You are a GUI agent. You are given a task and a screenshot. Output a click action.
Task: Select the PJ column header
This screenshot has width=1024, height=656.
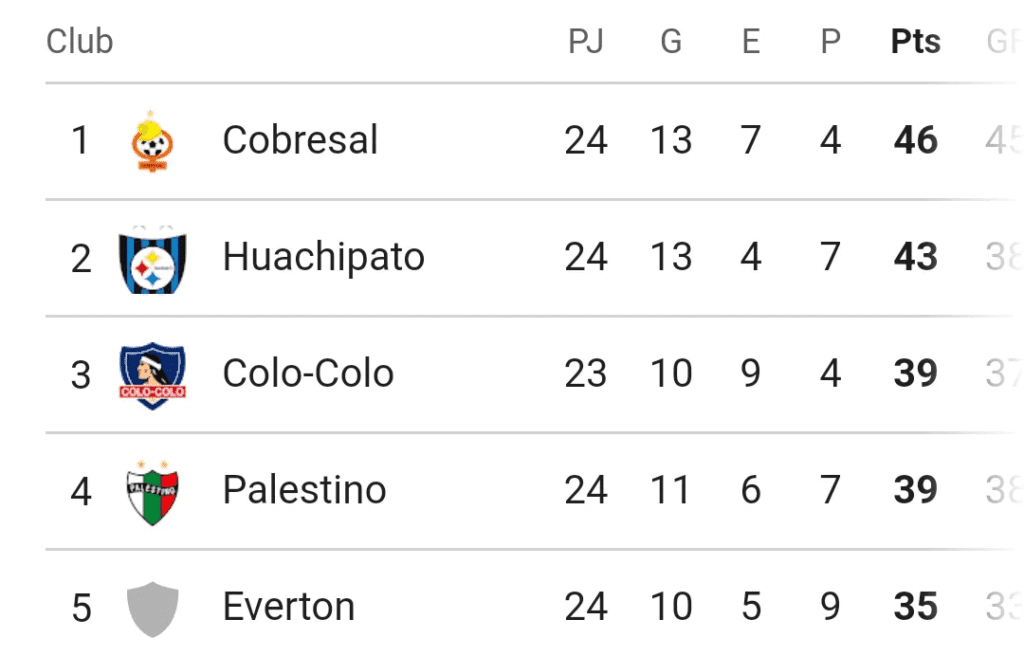tap(586, 41)
